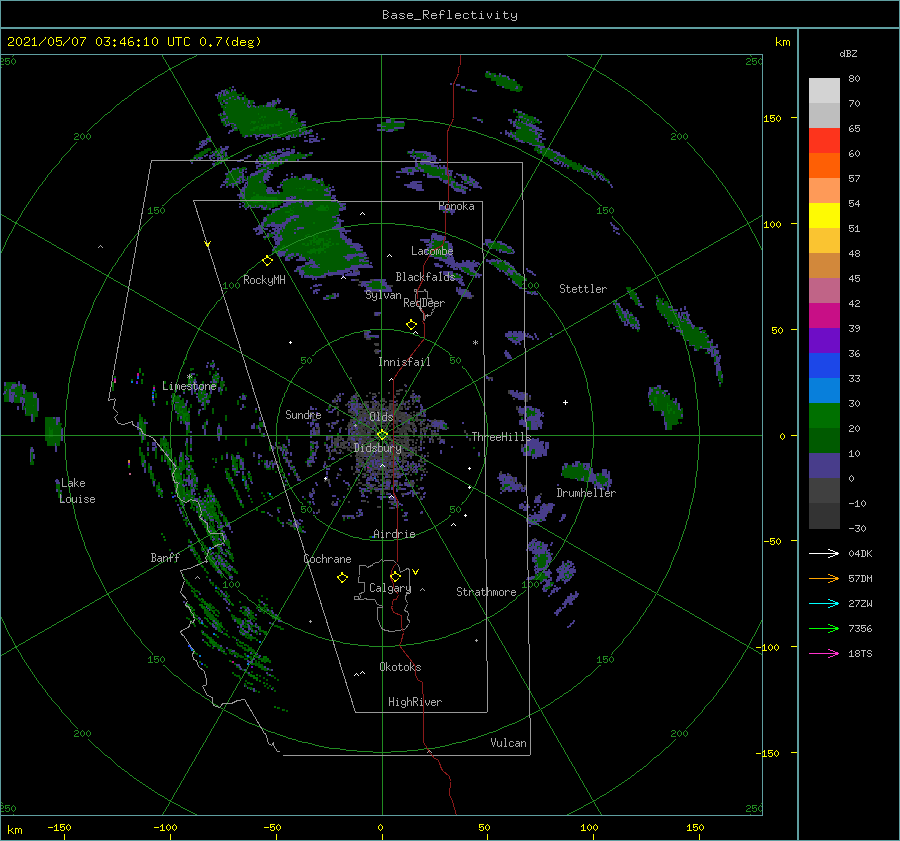Click the 18TS legend label
The image size is (900, 841).
[860, 653]
